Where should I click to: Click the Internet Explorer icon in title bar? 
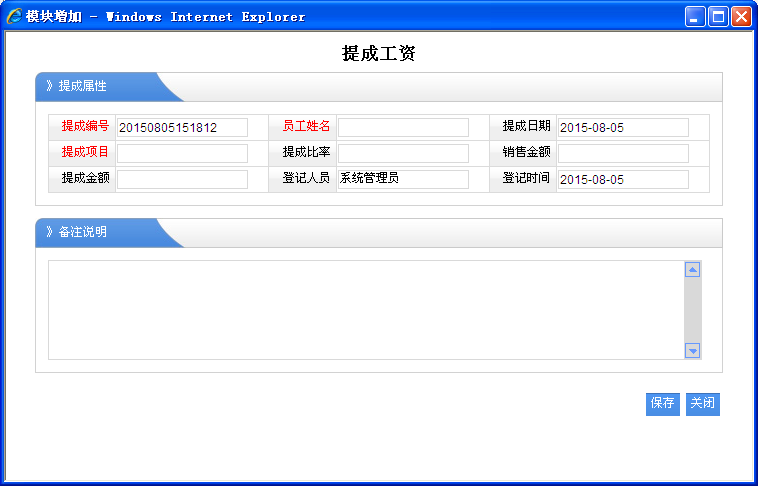[14, 17]
